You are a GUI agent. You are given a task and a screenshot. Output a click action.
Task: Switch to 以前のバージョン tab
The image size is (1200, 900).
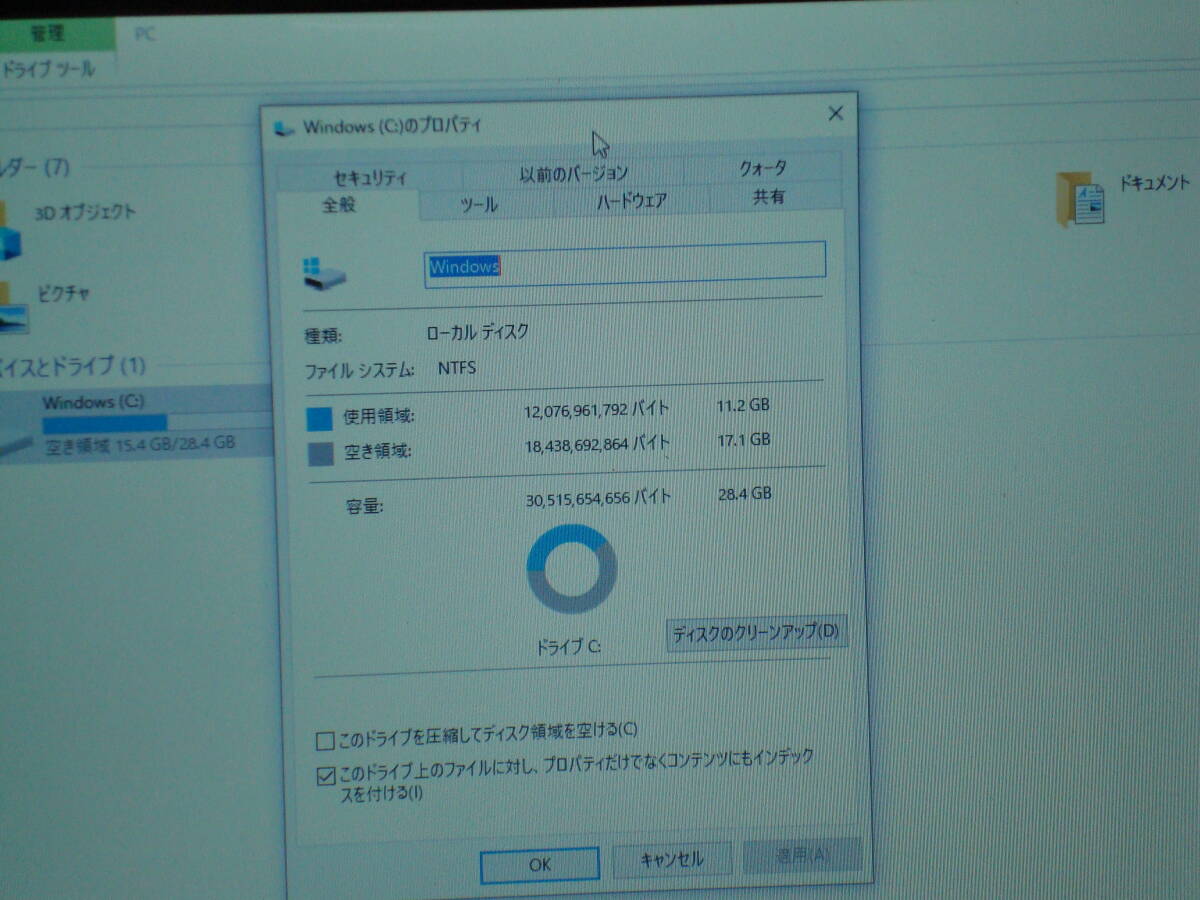point(573,172)
